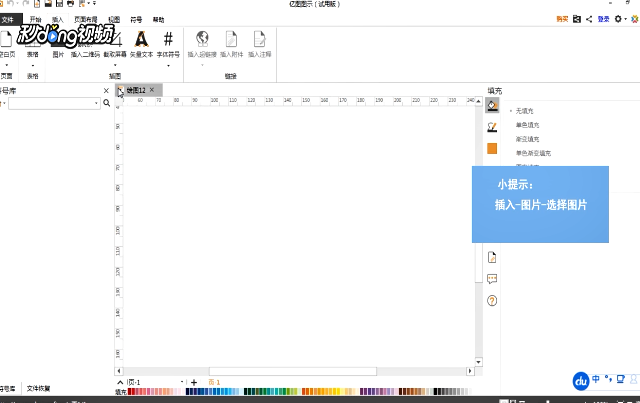Click the undo arrow in quick access toolbar
Screen dimensions: 640x403
point(11,3)
